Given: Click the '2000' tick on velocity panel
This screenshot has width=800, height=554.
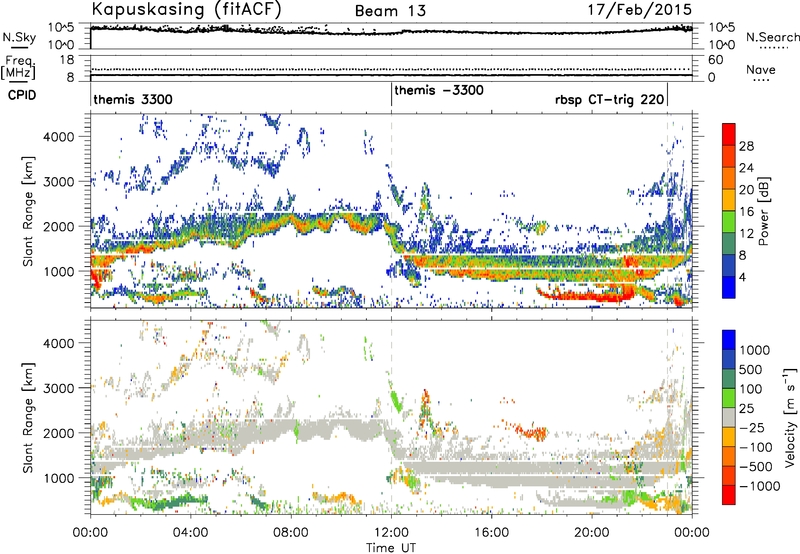Looking at the screenshot, I should point(58,433).
